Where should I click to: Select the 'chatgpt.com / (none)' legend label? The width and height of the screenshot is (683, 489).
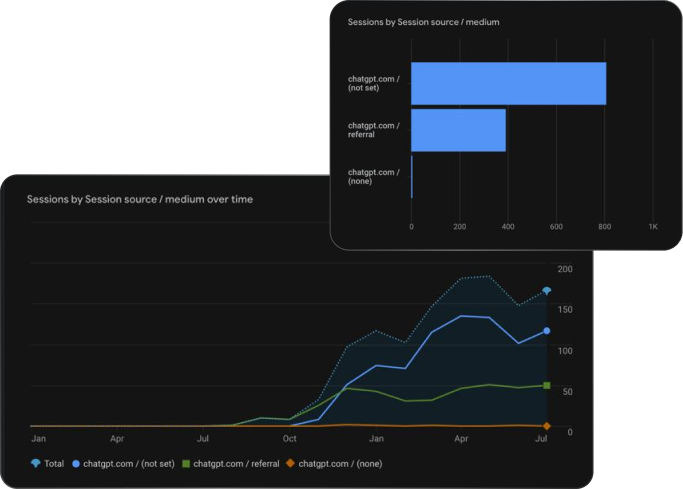pyautogui.click(x=340, y=464)
